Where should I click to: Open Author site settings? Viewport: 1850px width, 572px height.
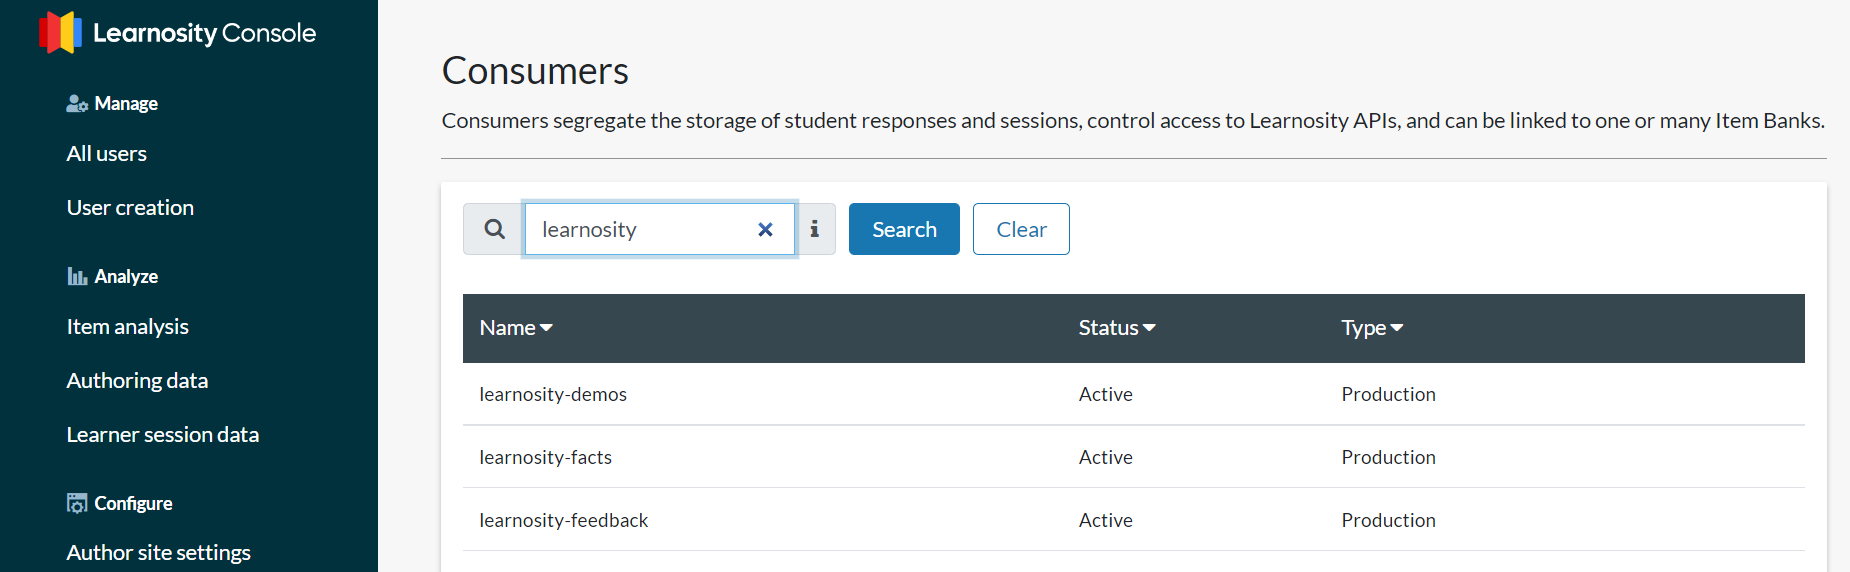tap(158, 553)
